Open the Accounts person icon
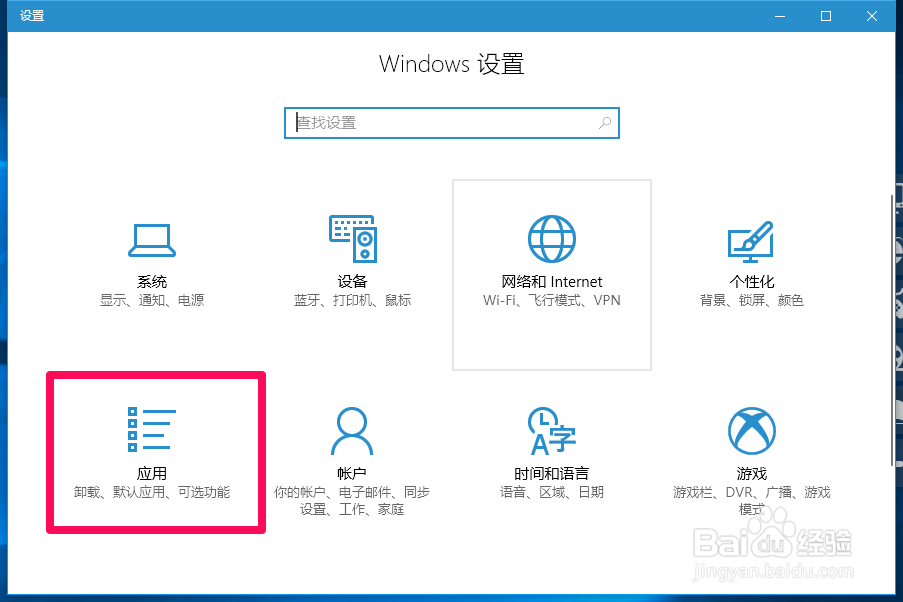Screen dimensions: 903x602 pos(352,430)
